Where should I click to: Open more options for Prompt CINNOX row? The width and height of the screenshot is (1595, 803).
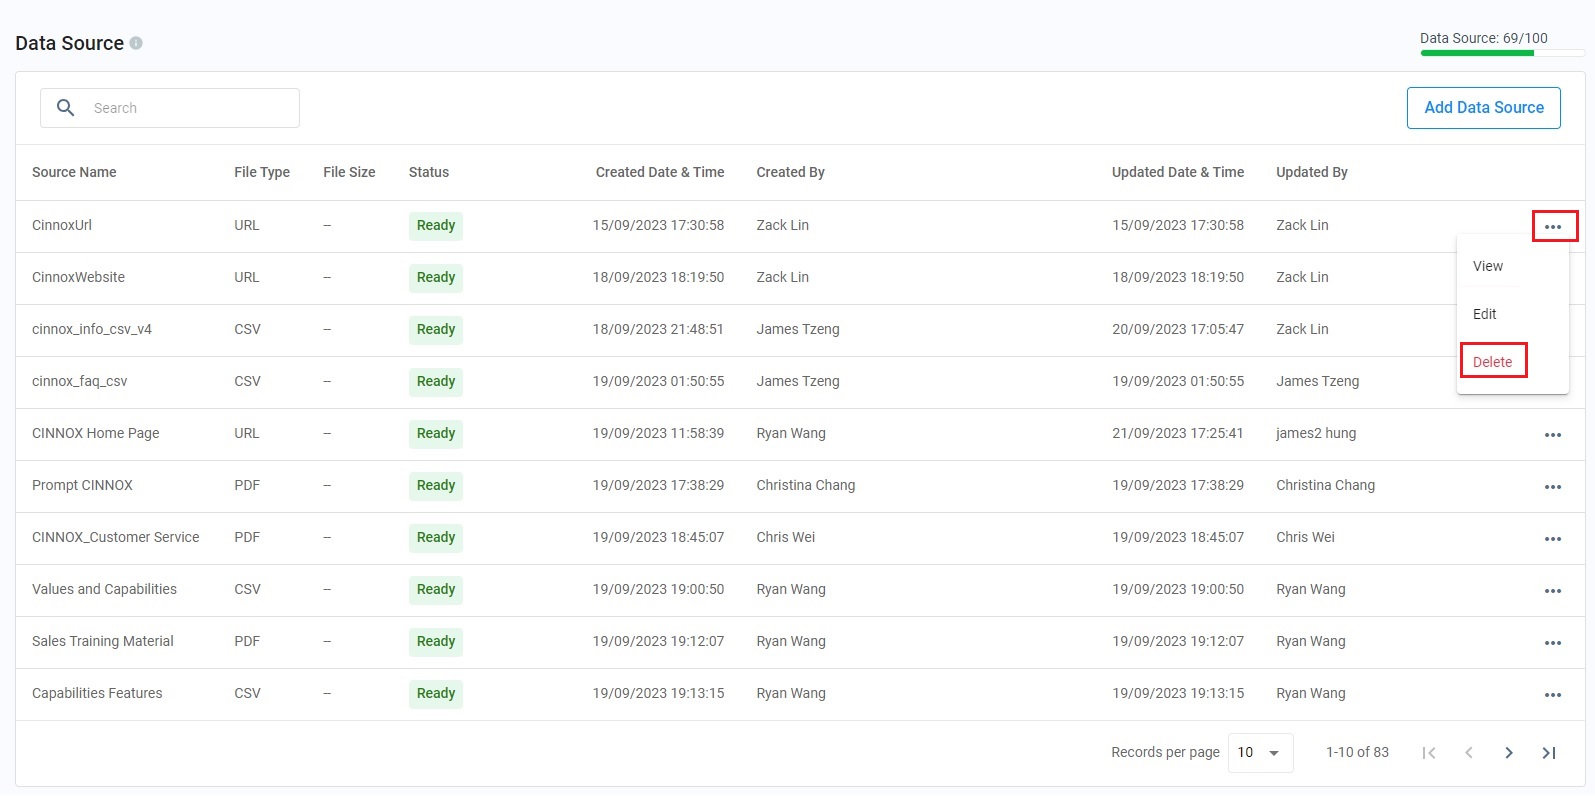tap(1553, 487)
